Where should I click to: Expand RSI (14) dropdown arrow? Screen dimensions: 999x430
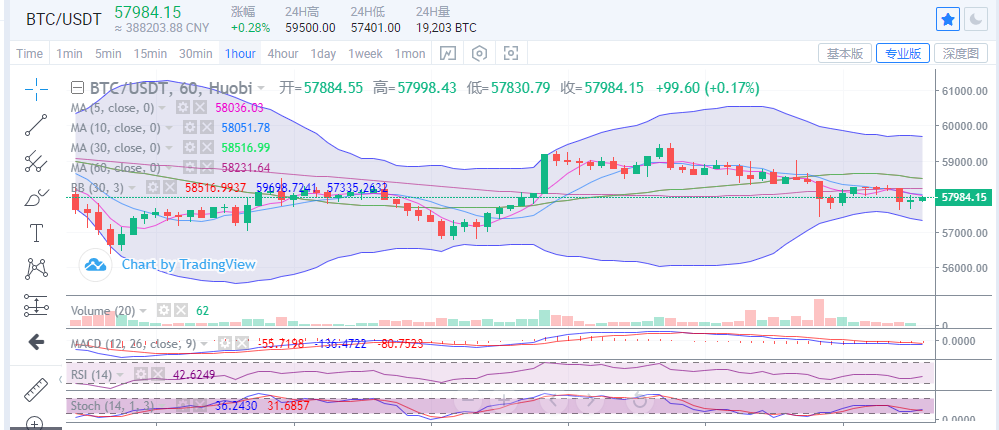120,375
